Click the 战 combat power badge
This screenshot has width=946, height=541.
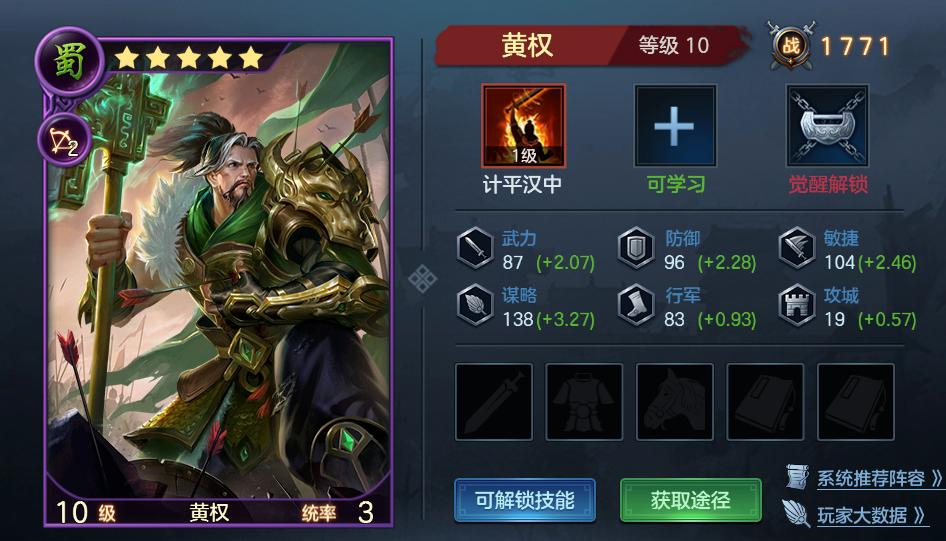[x=790, y=45]
